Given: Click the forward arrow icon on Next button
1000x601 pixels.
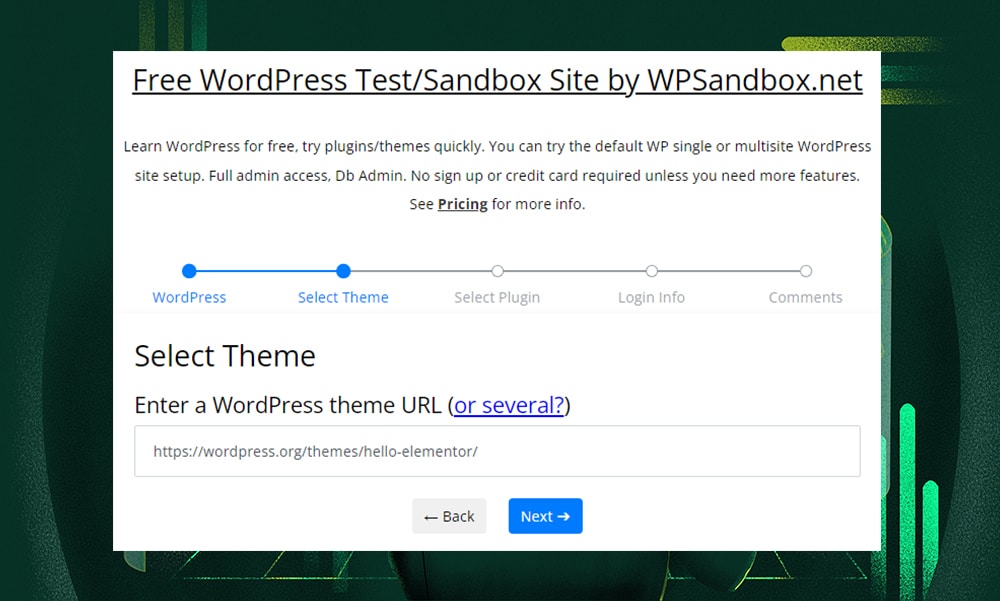Looking at the screenshot, I should (x=563, y=516).
